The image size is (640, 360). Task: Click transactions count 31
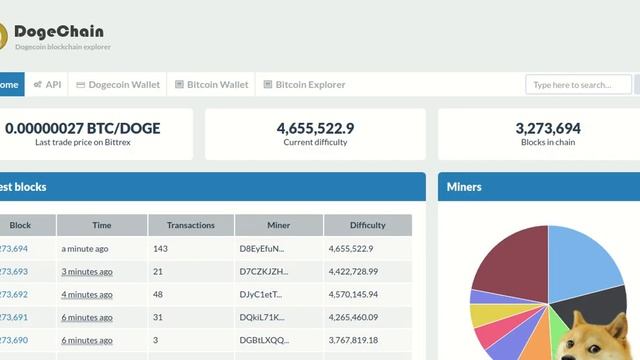[x=158, y=317]
